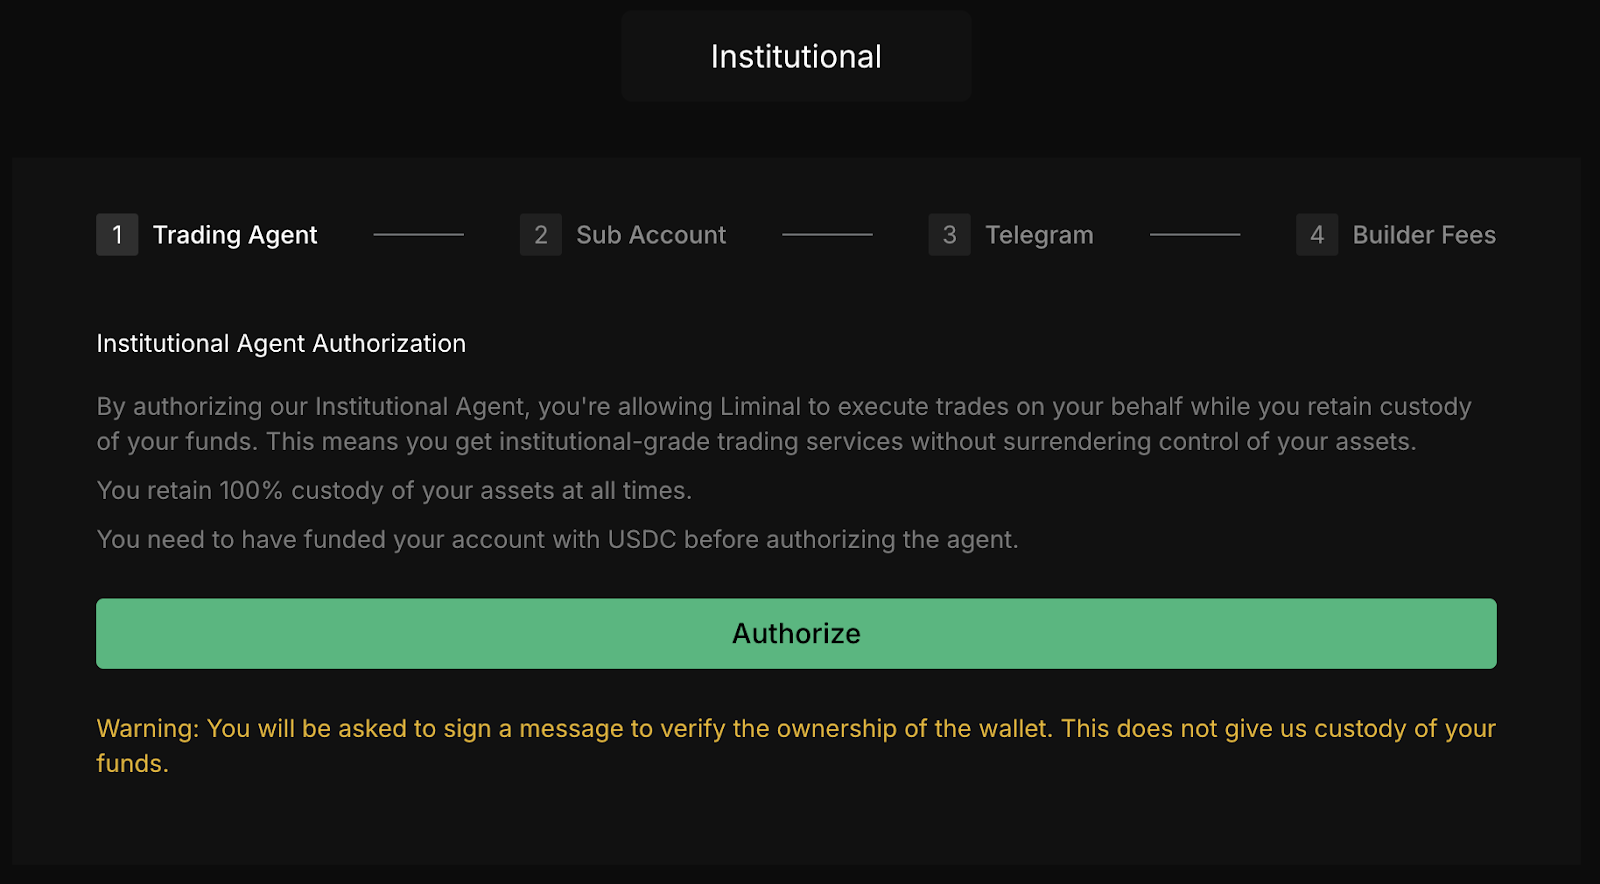Click the USDC funding requirement sentence
The height and width of the screenshot is (884, 1600).
pyautogui.click(x=557, y=540)
